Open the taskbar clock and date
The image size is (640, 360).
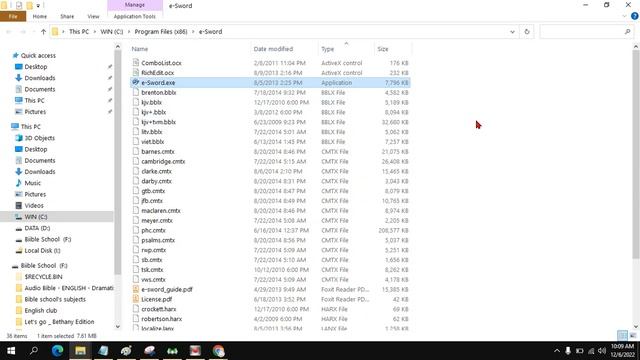click(x=623, y=351)
